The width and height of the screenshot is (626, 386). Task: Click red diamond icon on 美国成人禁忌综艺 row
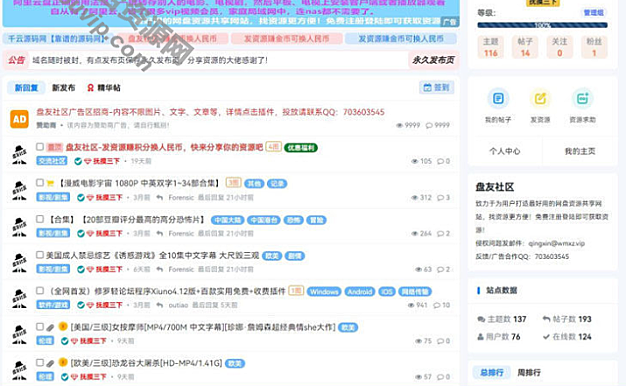click(x=90, y=269)
